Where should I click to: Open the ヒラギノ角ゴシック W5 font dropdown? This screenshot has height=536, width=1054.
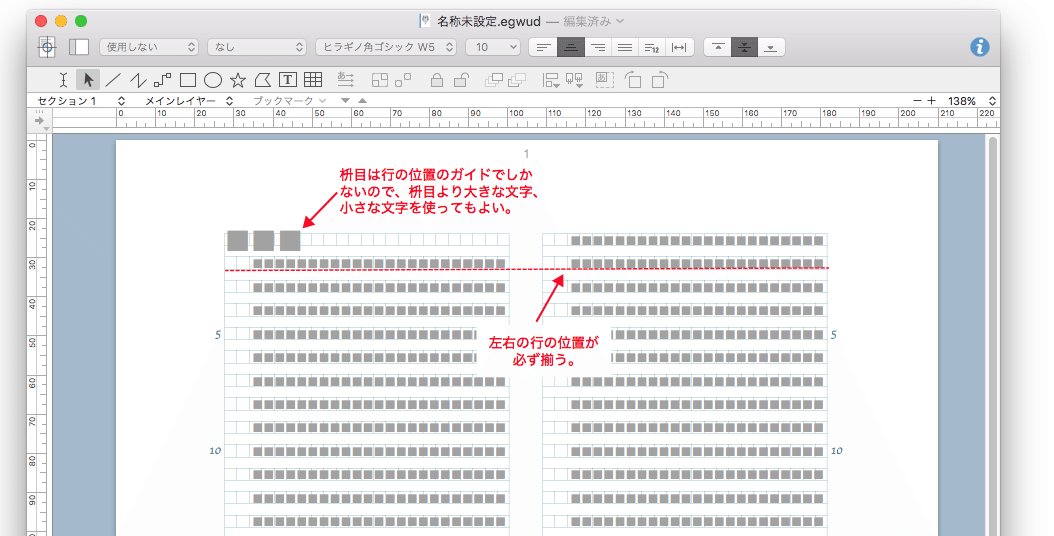(x=386, y=47)
